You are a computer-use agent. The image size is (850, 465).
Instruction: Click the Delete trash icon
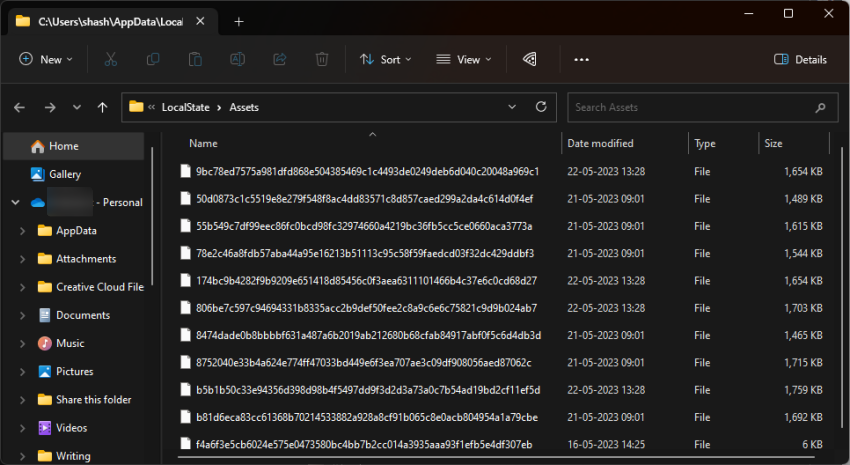[x=322, y=59]
